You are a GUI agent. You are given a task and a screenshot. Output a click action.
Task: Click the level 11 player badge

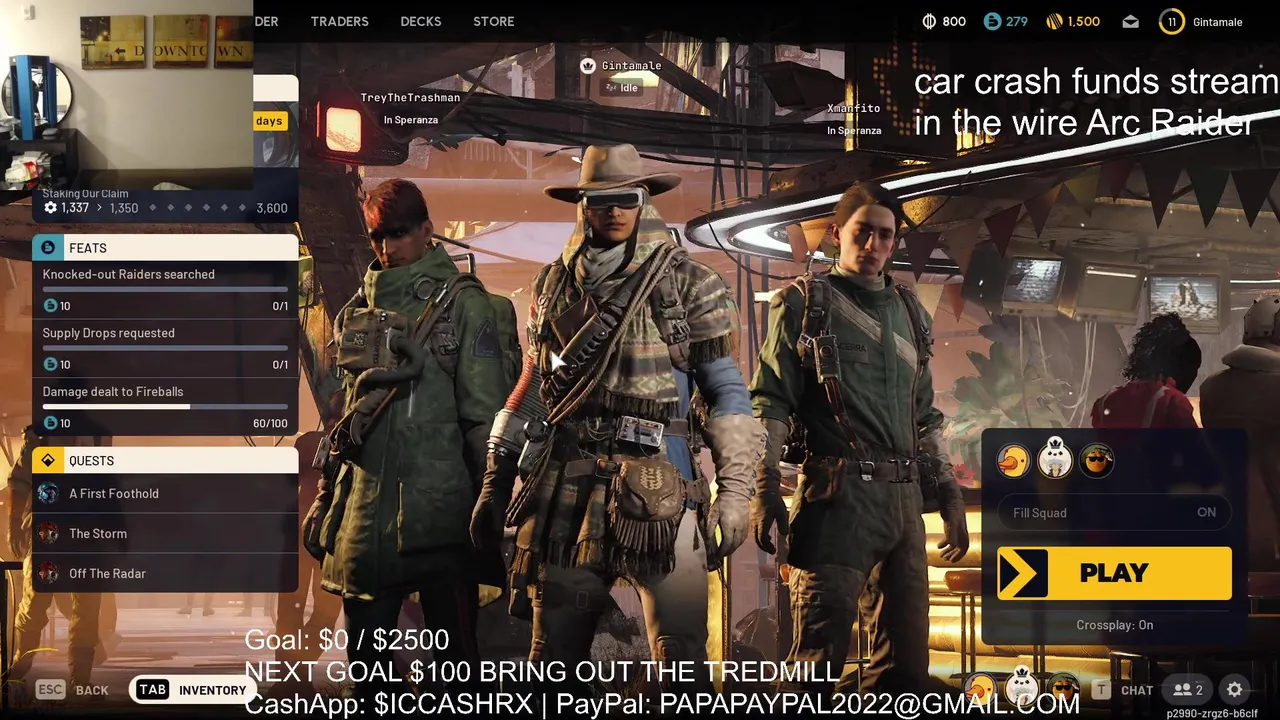tap(1172, 21)
